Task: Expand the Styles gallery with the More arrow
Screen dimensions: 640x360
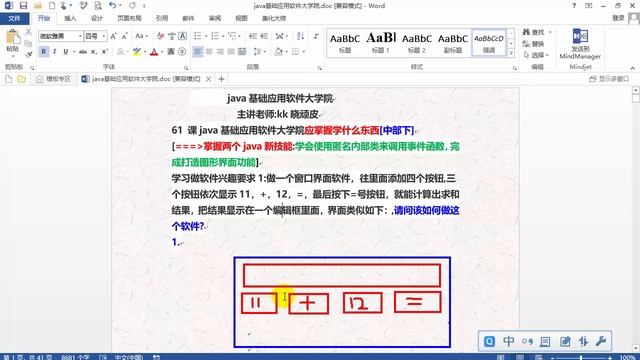Action: point(511,53)
